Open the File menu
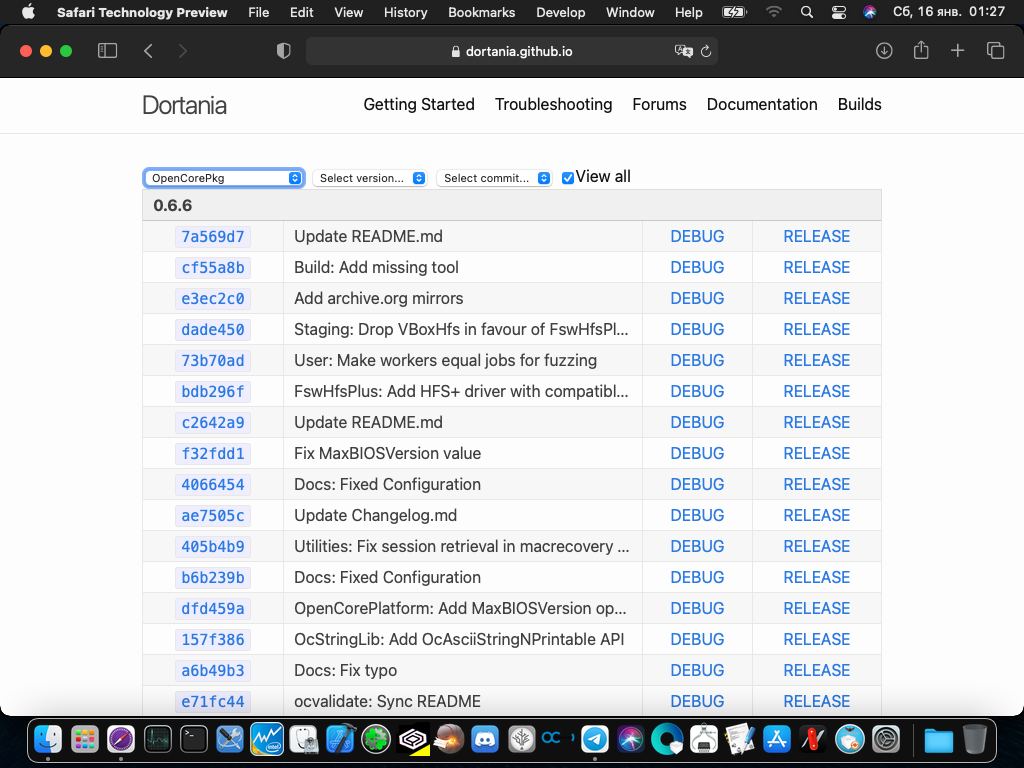This screenshot has height=768, width=1024. point(259,12)
